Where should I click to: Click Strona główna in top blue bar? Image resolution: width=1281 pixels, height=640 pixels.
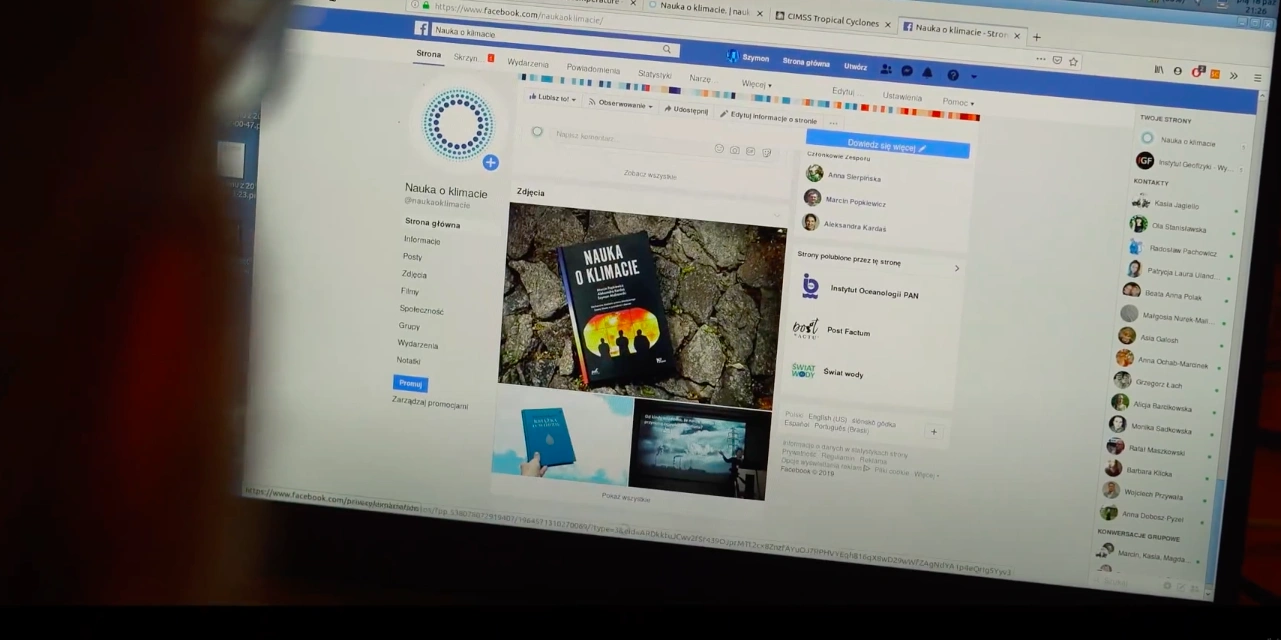pyautogui.click(x=806, y=62)
